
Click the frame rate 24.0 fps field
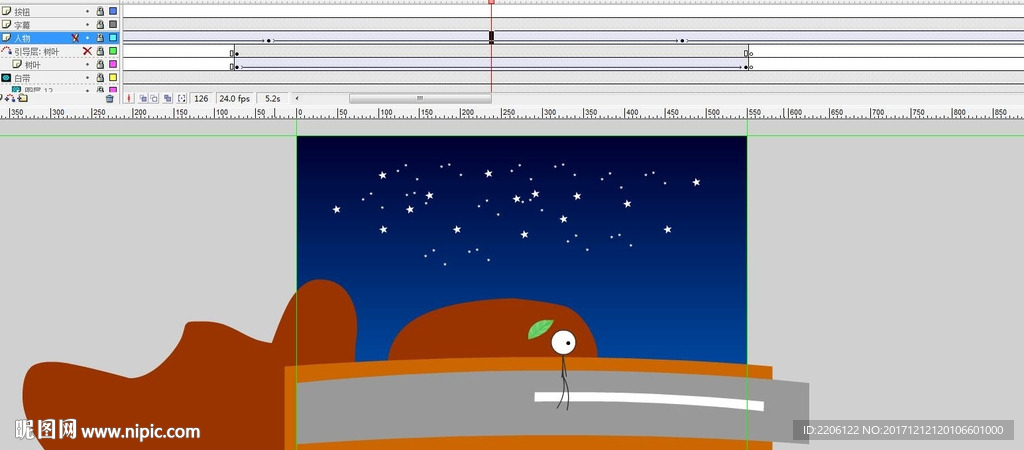(234, 98)
